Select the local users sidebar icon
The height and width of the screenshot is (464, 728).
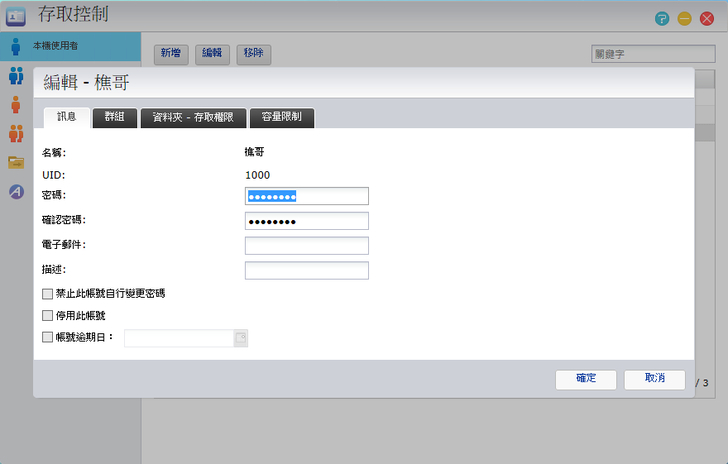[16, 46]
